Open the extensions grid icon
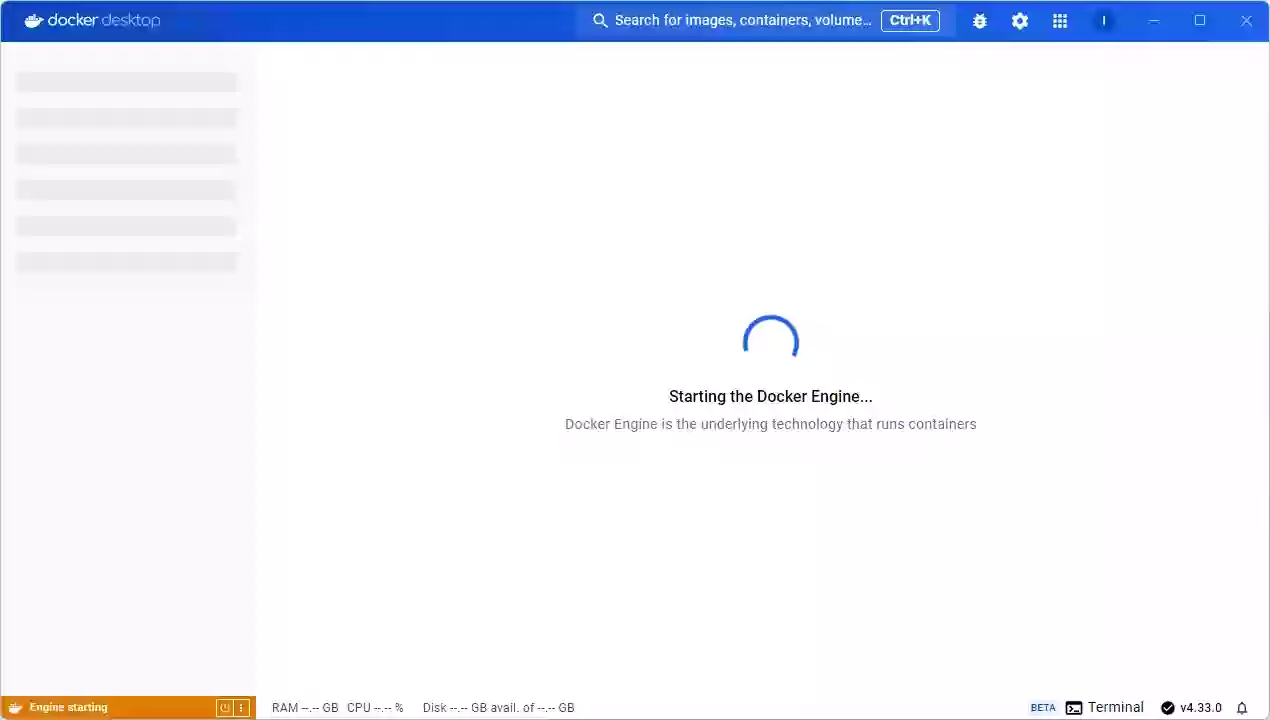Viewport: 1270px width, 720px height. pos(1060,21)
